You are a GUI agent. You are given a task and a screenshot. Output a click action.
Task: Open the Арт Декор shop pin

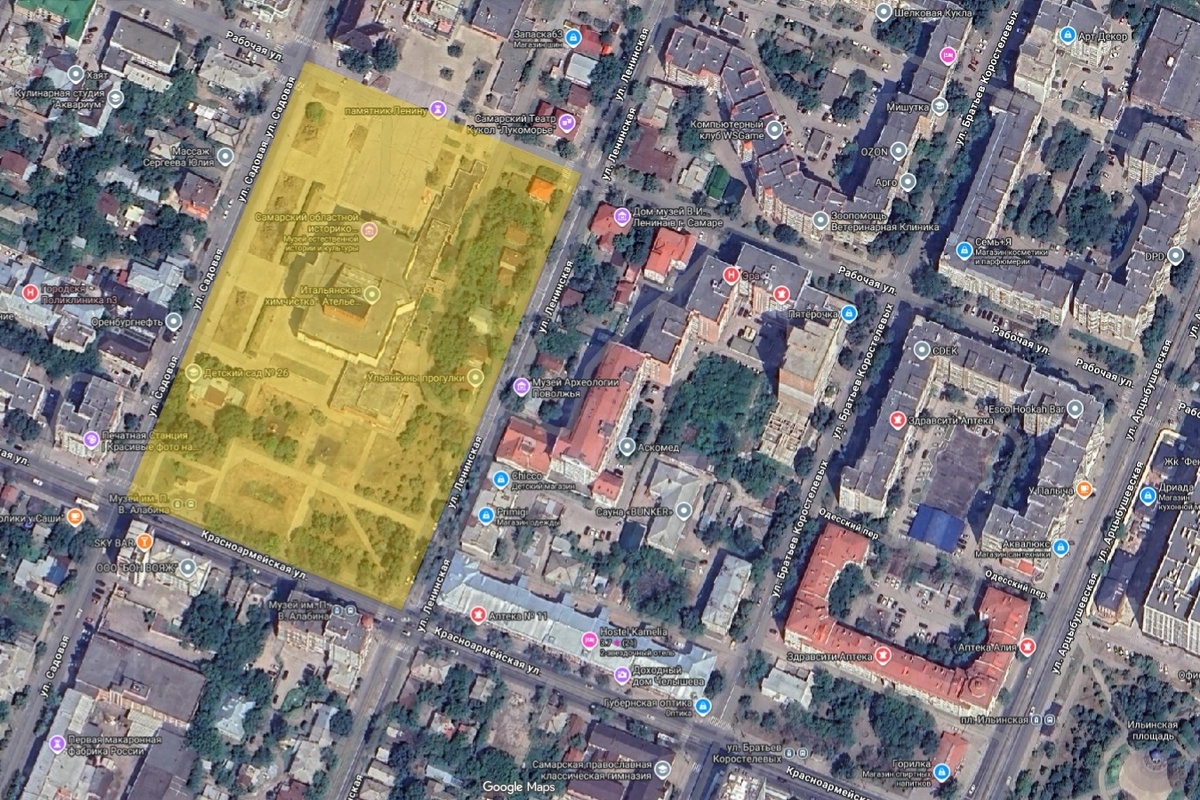(1067, 35)
